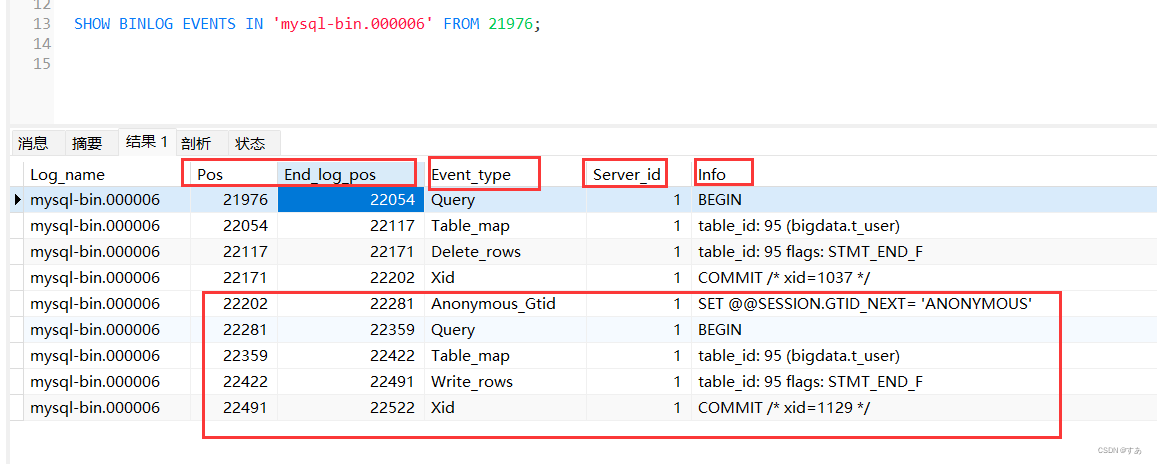Click the Server_id column header
Image resolution: width=1157 pixels, height=464 pixels.
pyautogui.click(x=638, y=174)
